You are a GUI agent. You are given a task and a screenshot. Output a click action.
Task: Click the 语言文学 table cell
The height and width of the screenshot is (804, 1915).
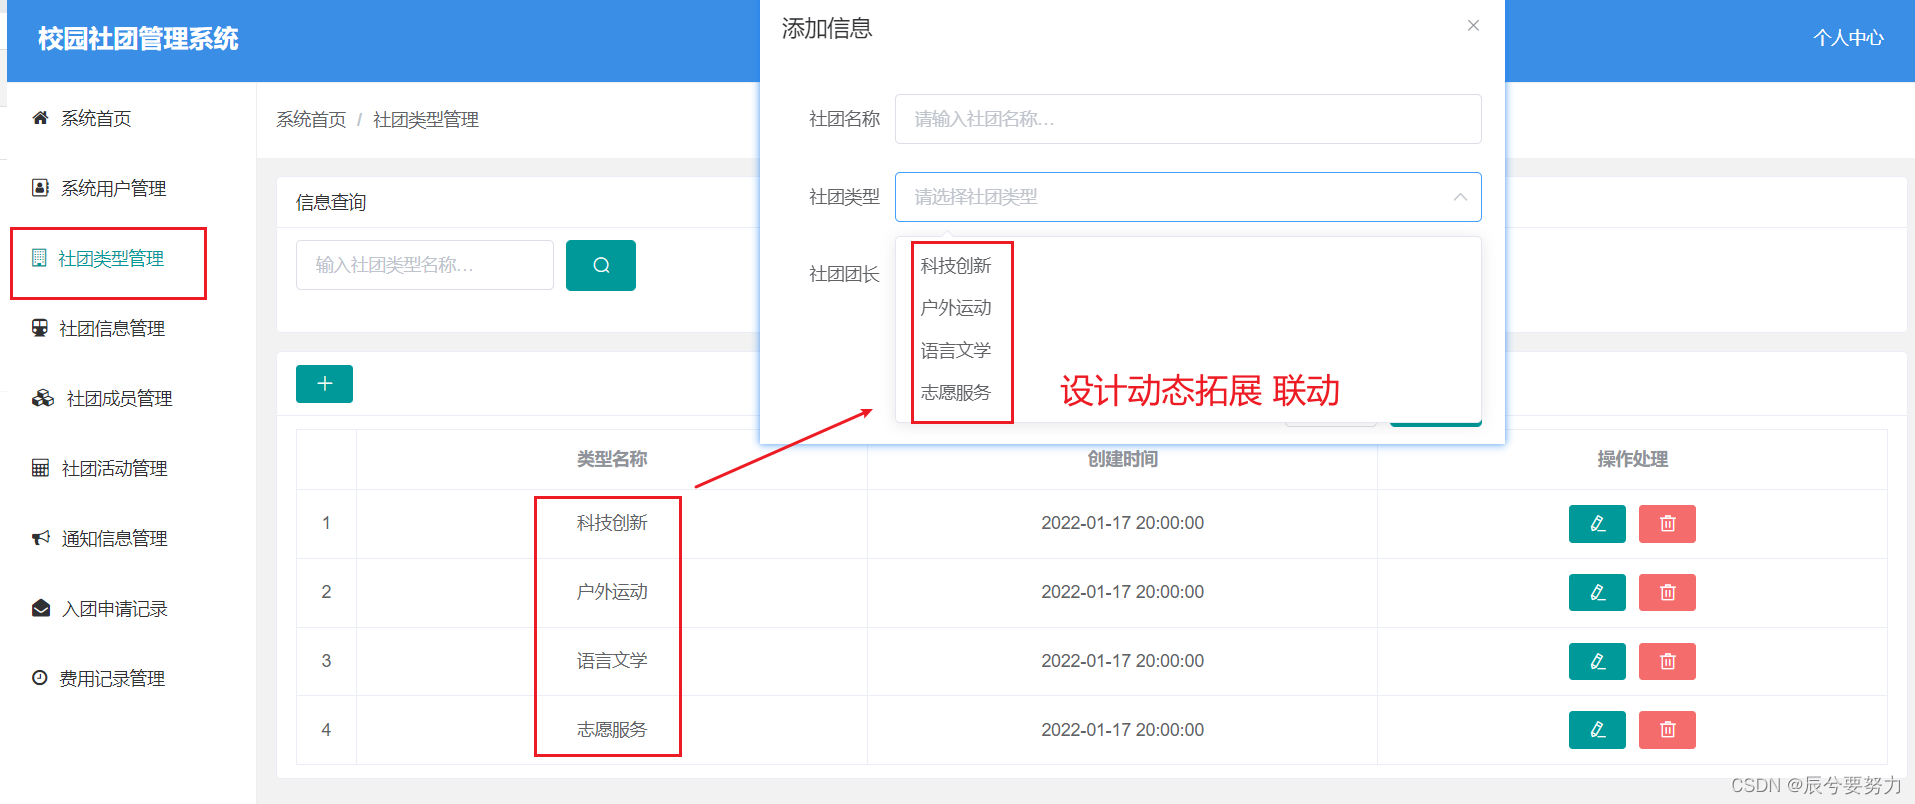click(612, 661)
